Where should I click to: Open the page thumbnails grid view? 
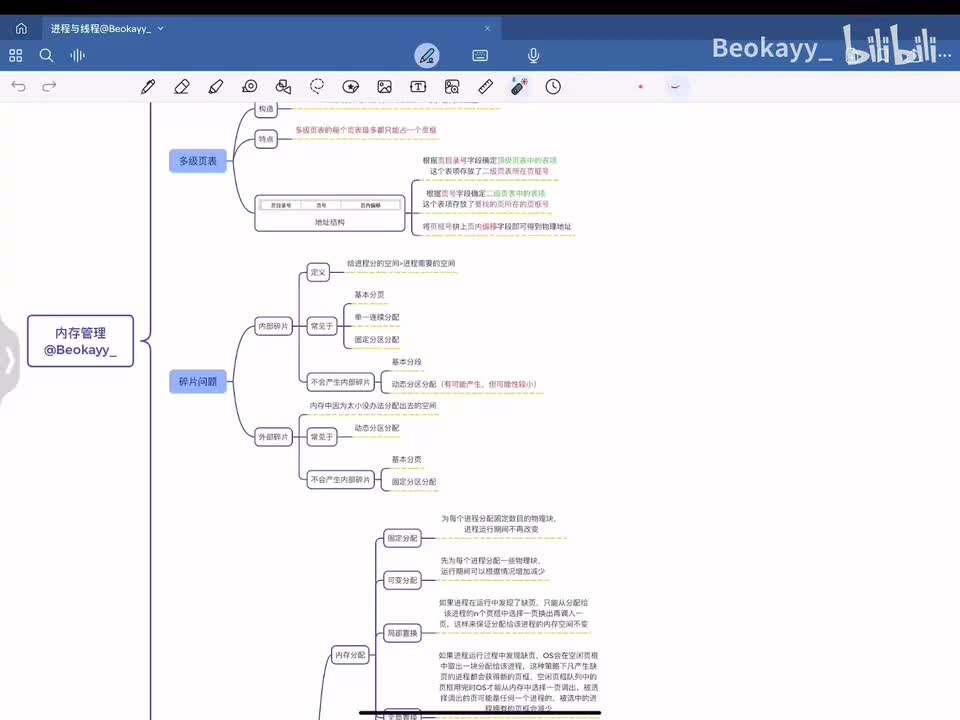[x=16, y=56]
